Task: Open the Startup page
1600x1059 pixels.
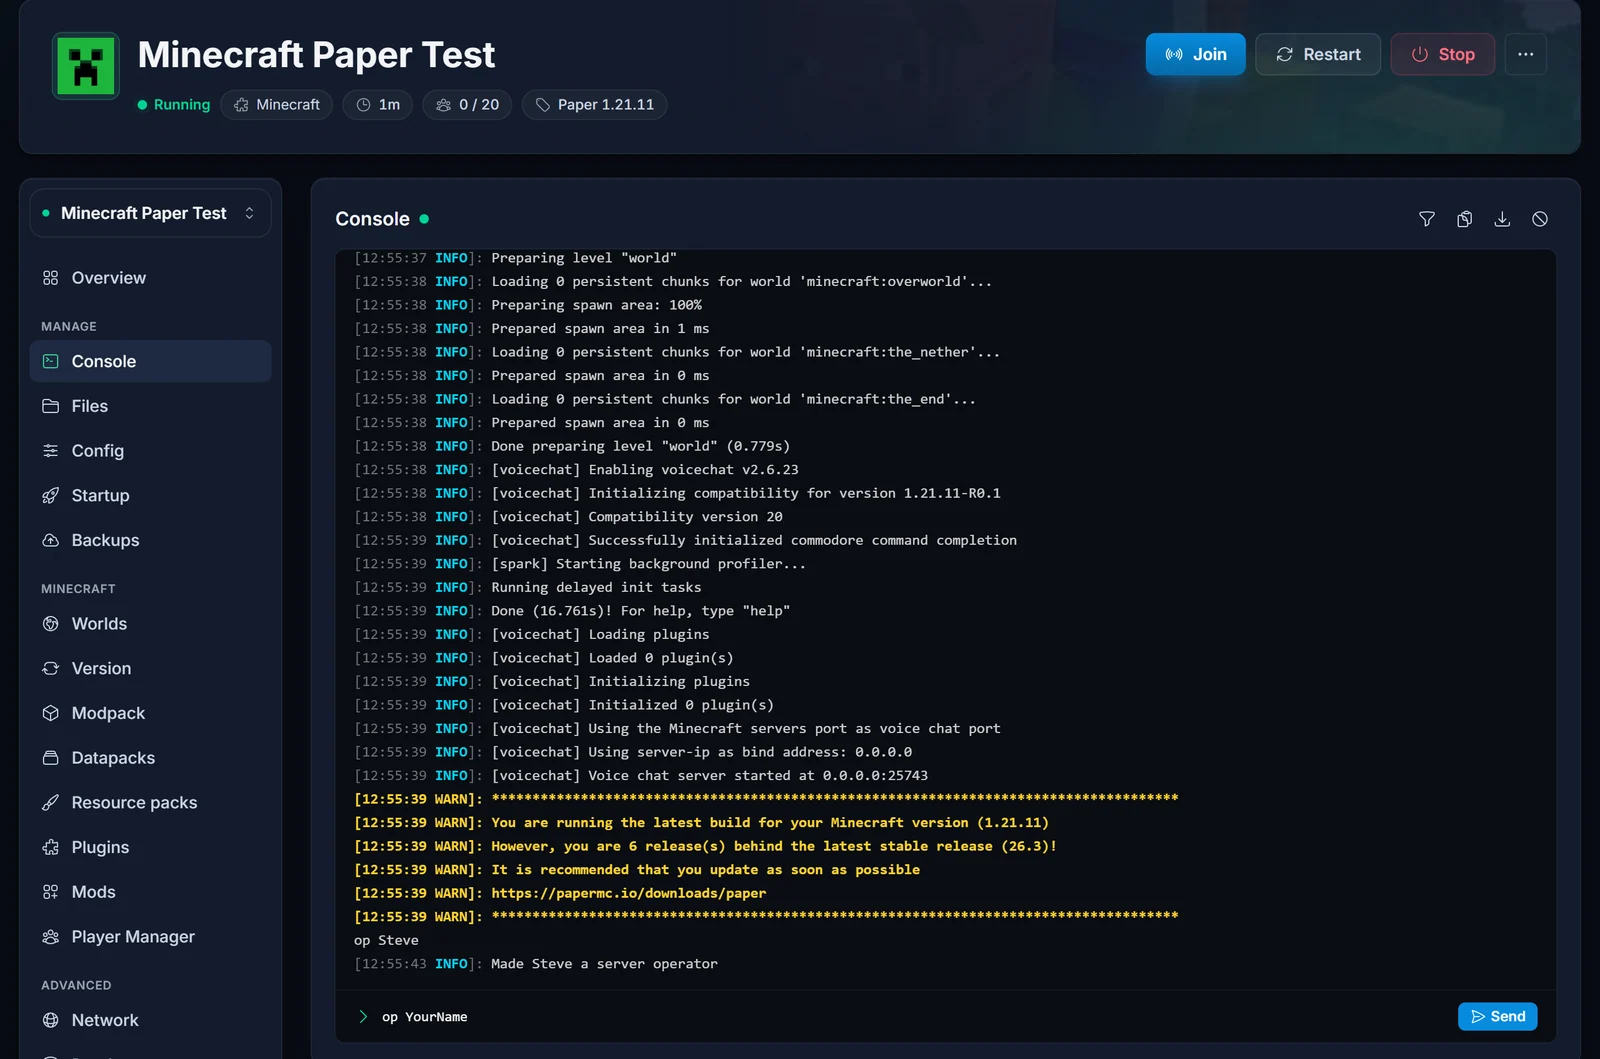Action: (150, 495)
